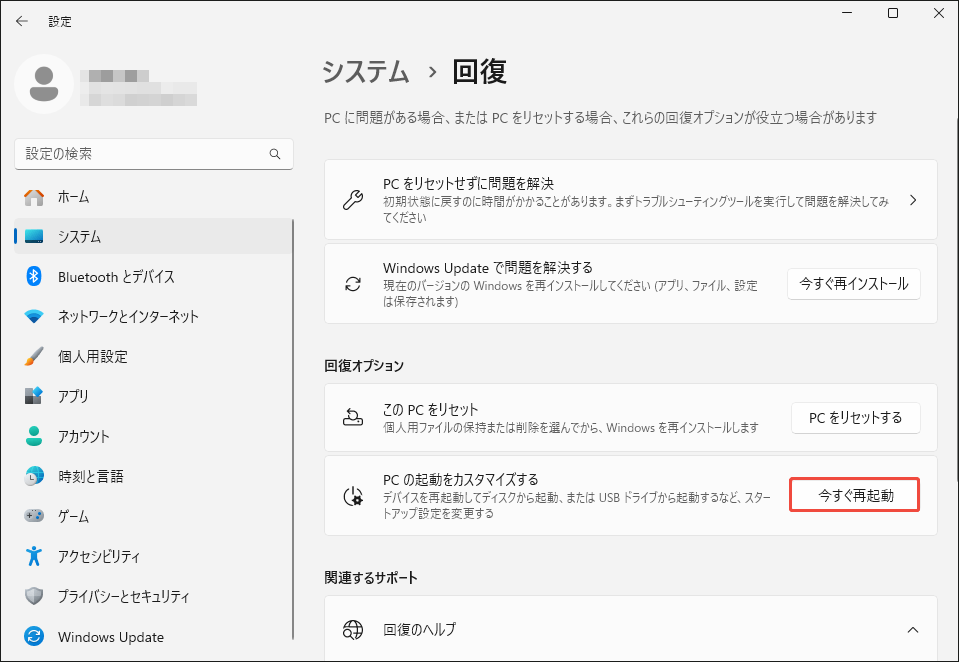Viewport: 959px width, 662px height.
Task: Click the PC startup power-gear icon
Action: (x=353, y=496)
